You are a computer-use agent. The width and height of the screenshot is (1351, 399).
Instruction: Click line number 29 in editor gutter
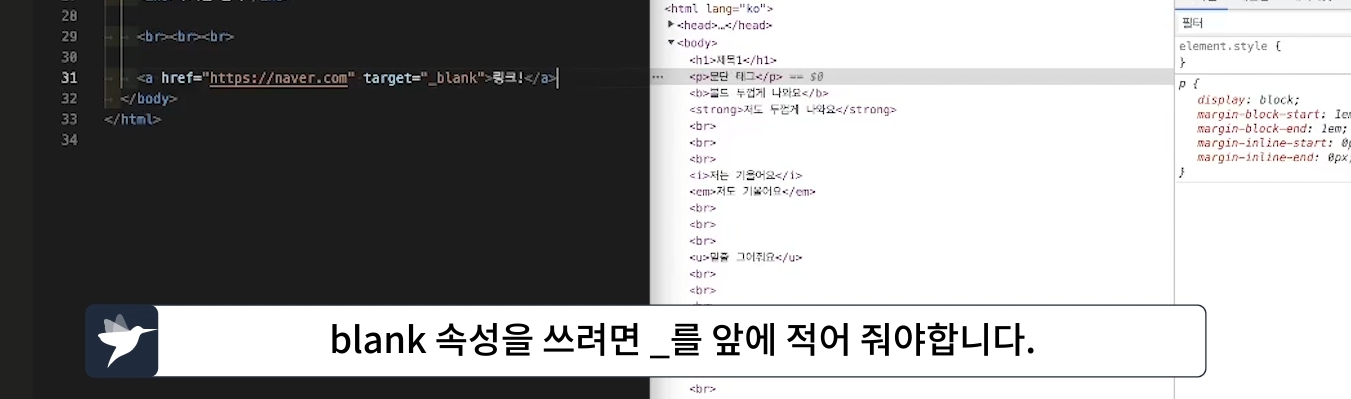(69, 37)
